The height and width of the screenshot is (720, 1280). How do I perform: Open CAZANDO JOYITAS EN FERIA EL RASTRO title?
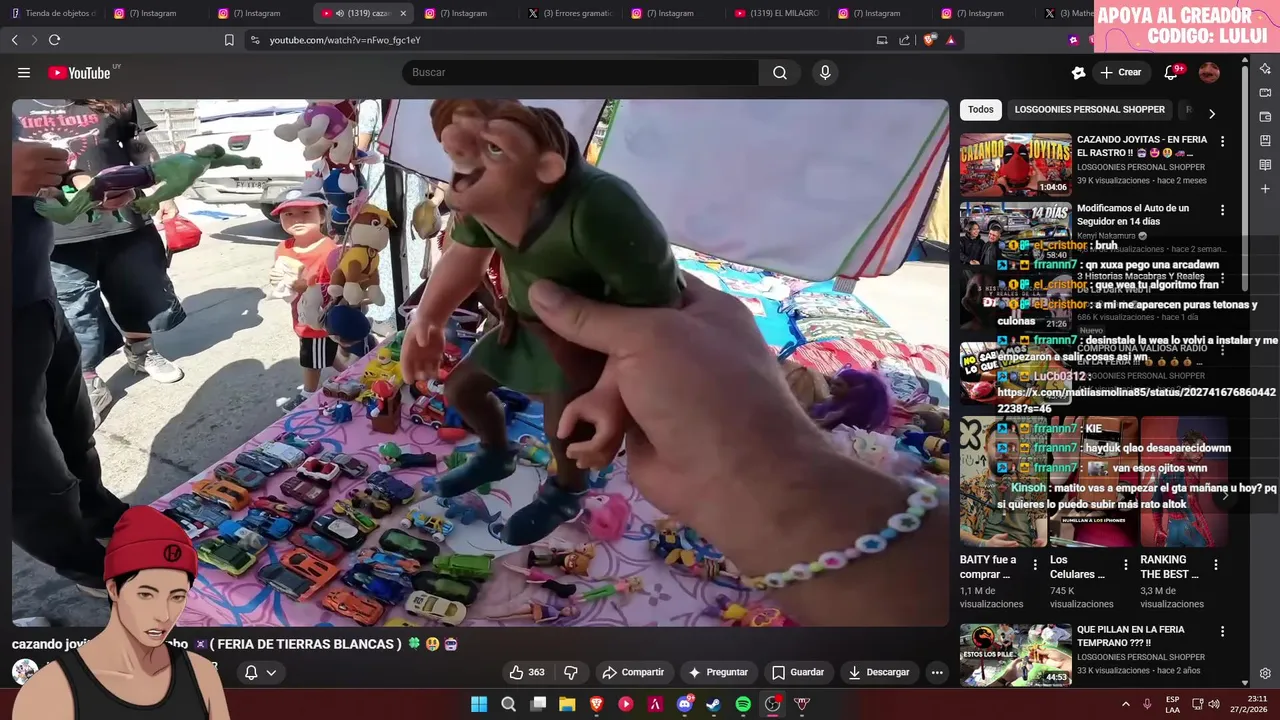tap(1142, 146)
